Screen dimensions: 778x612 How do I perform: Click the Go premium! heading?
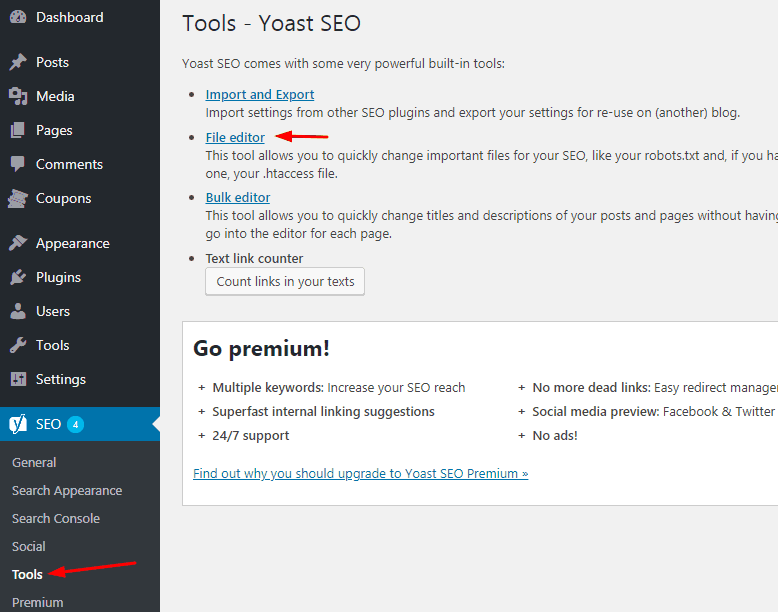click(x=261, y=348)
